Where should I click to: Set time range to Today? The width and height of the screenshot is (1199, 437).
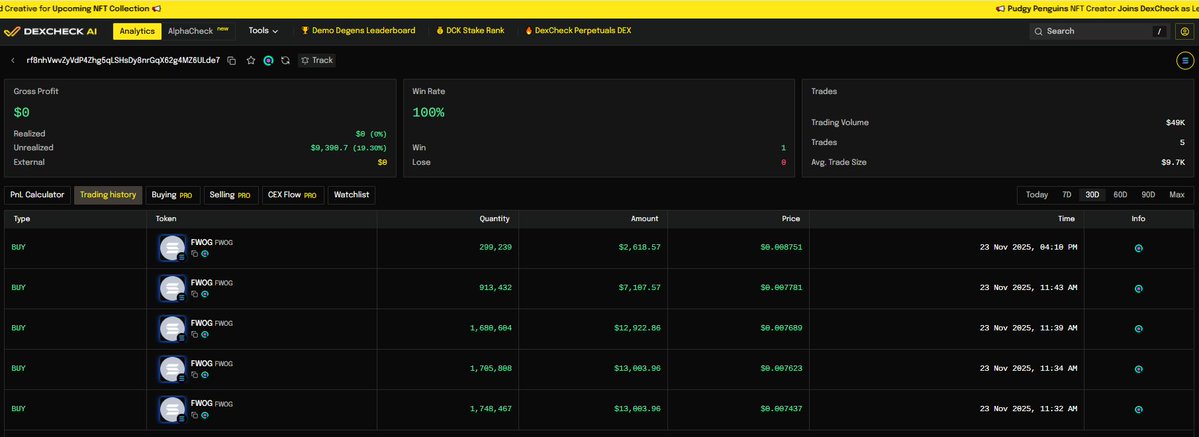pyautogui.click(x=1036, y=195)
